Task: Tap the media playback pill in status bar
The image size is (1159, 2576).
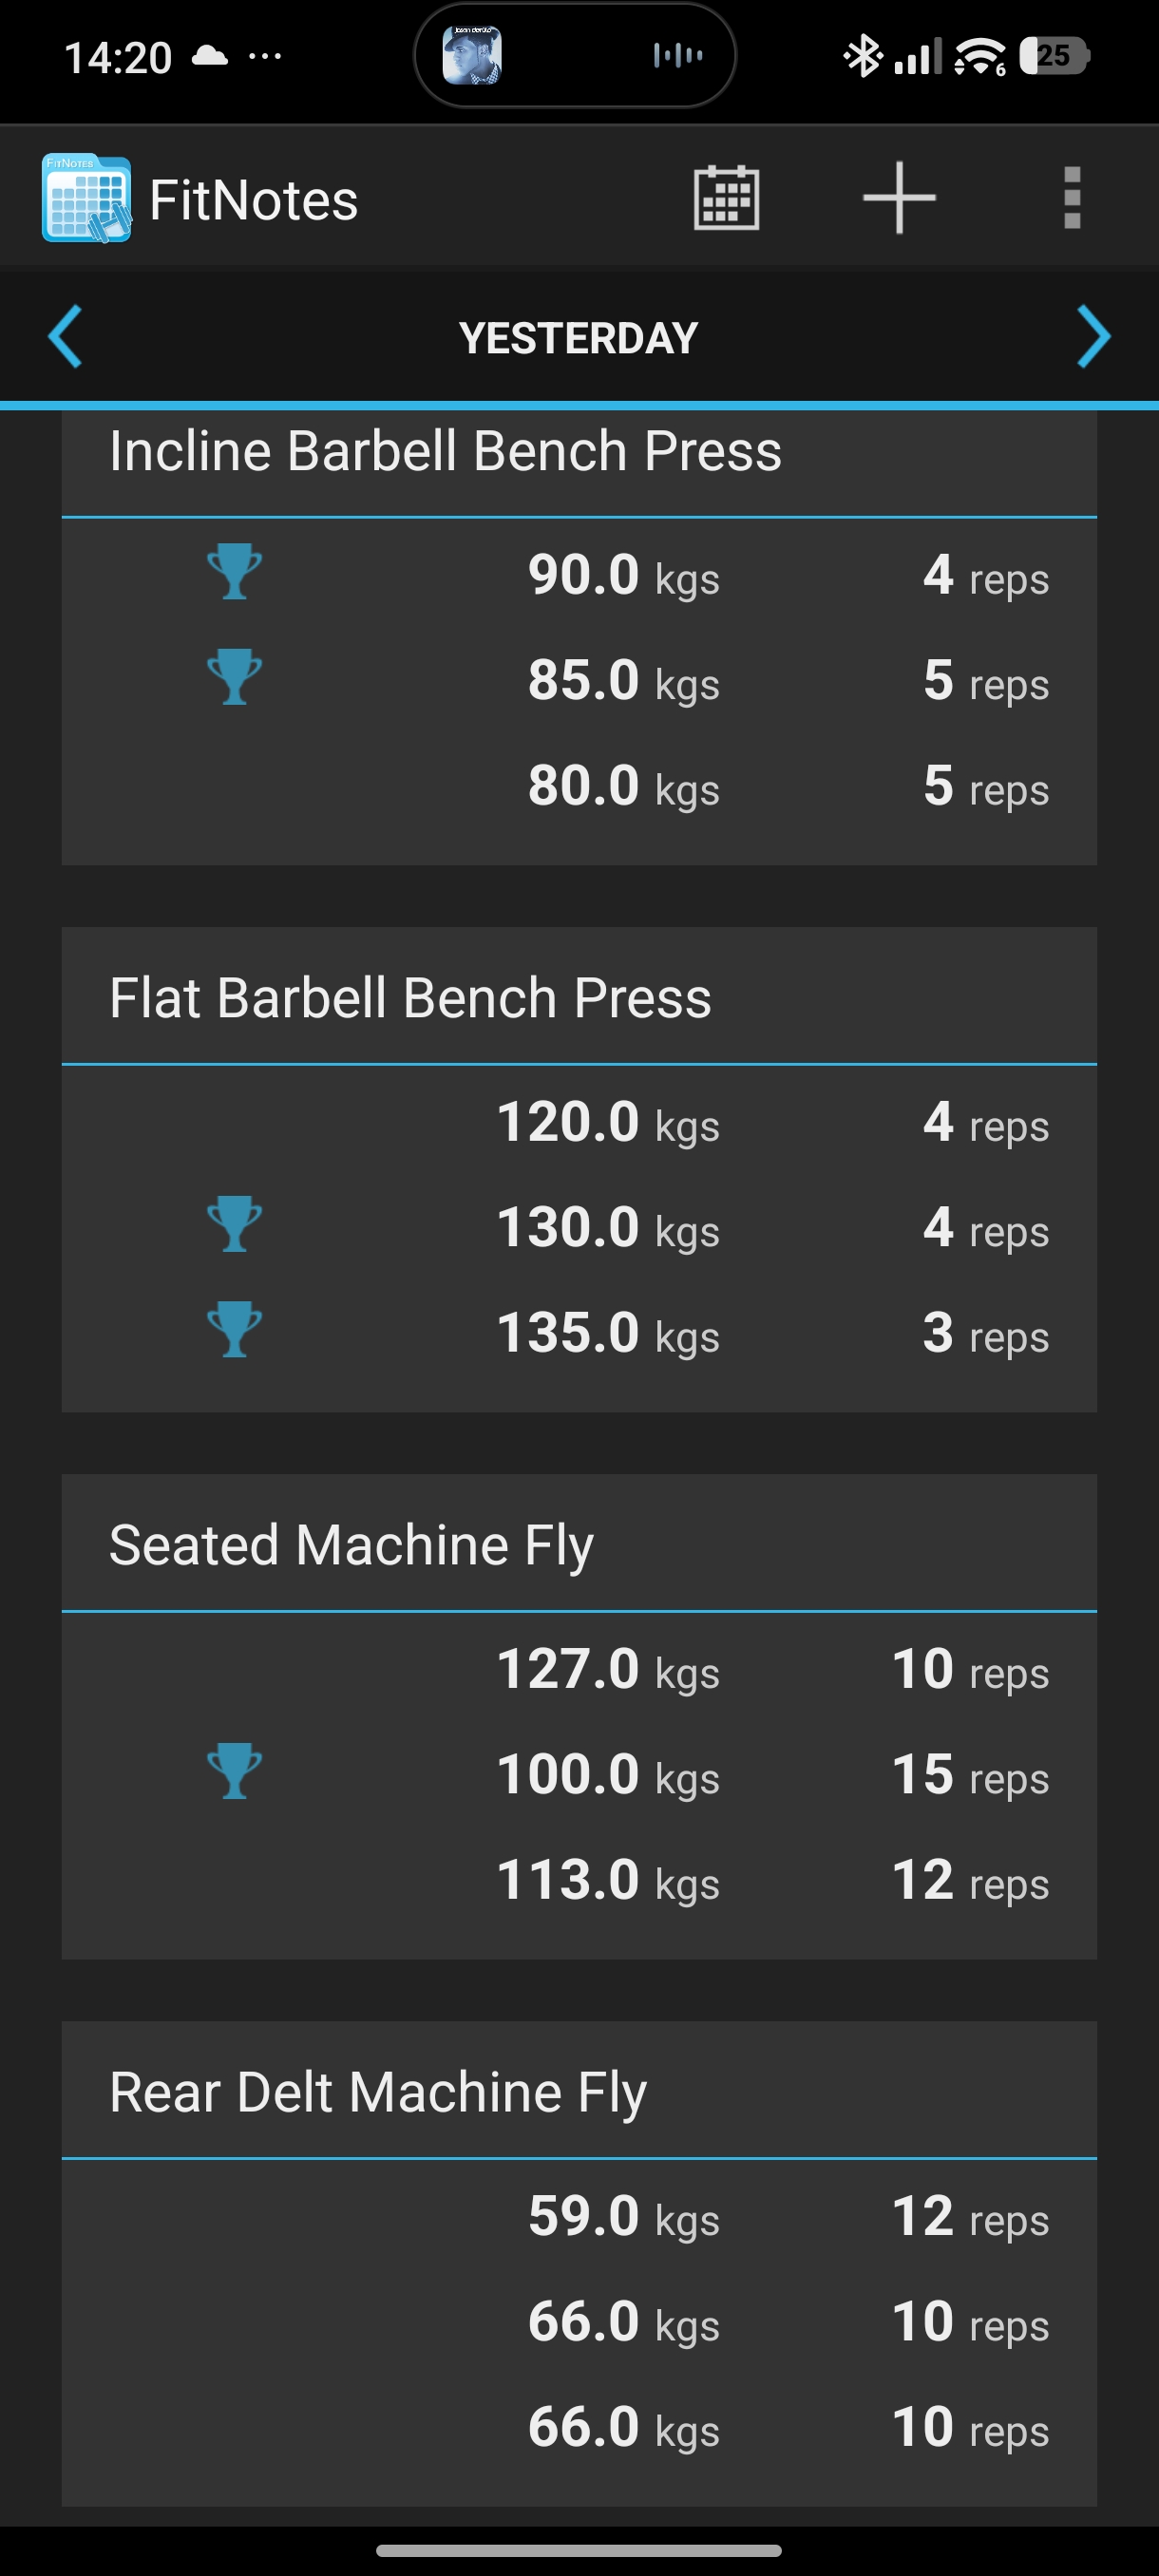Action: (x=575, y=55)
